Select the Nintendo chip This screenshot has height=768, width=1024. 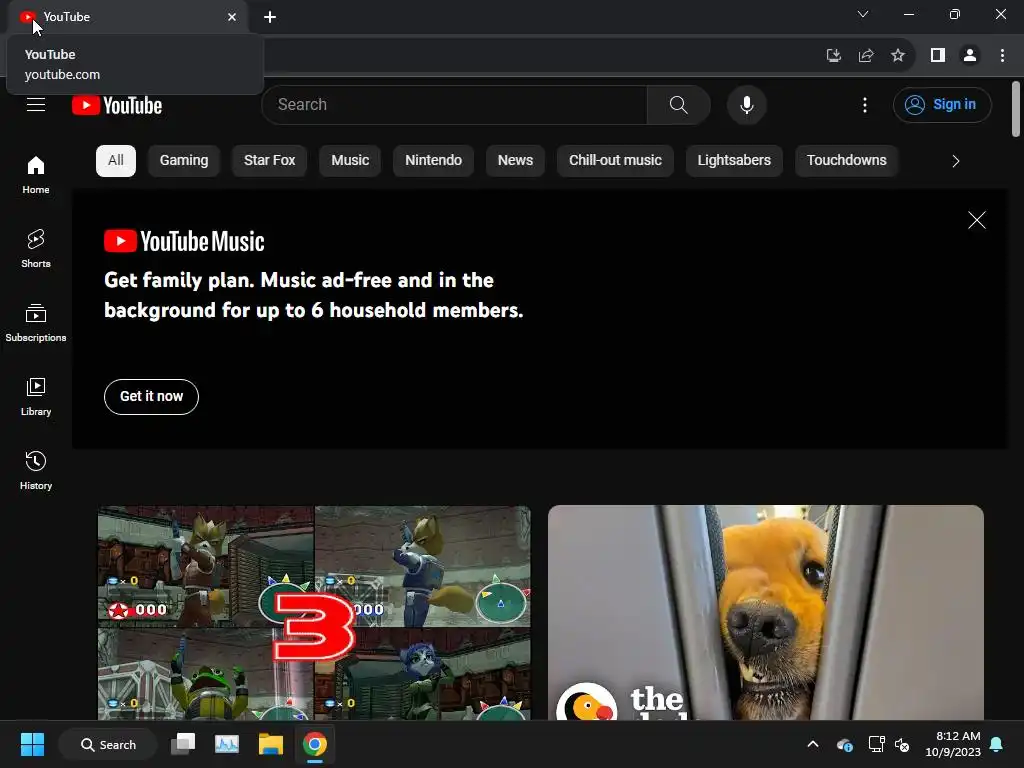434,161
